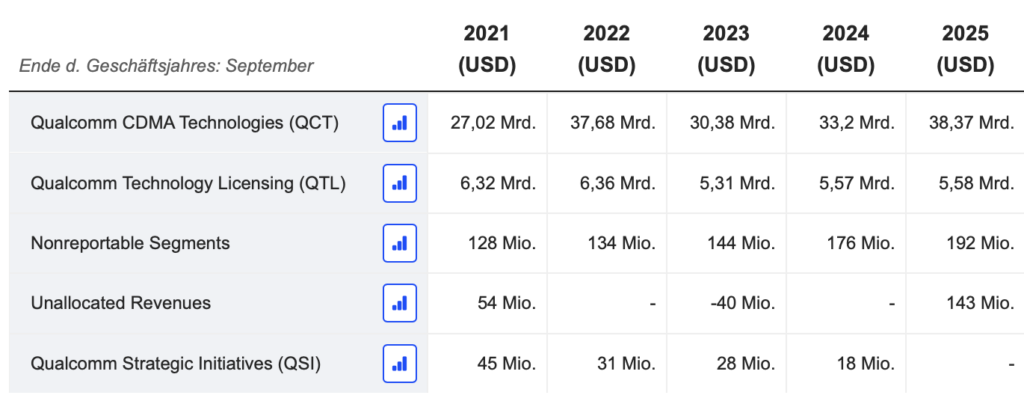The height and width of the screenshot is (407, 1024).
Task: Click the Qualcomm CDMA Technologies (QCT) label
Action: click(x=185, y=123)
